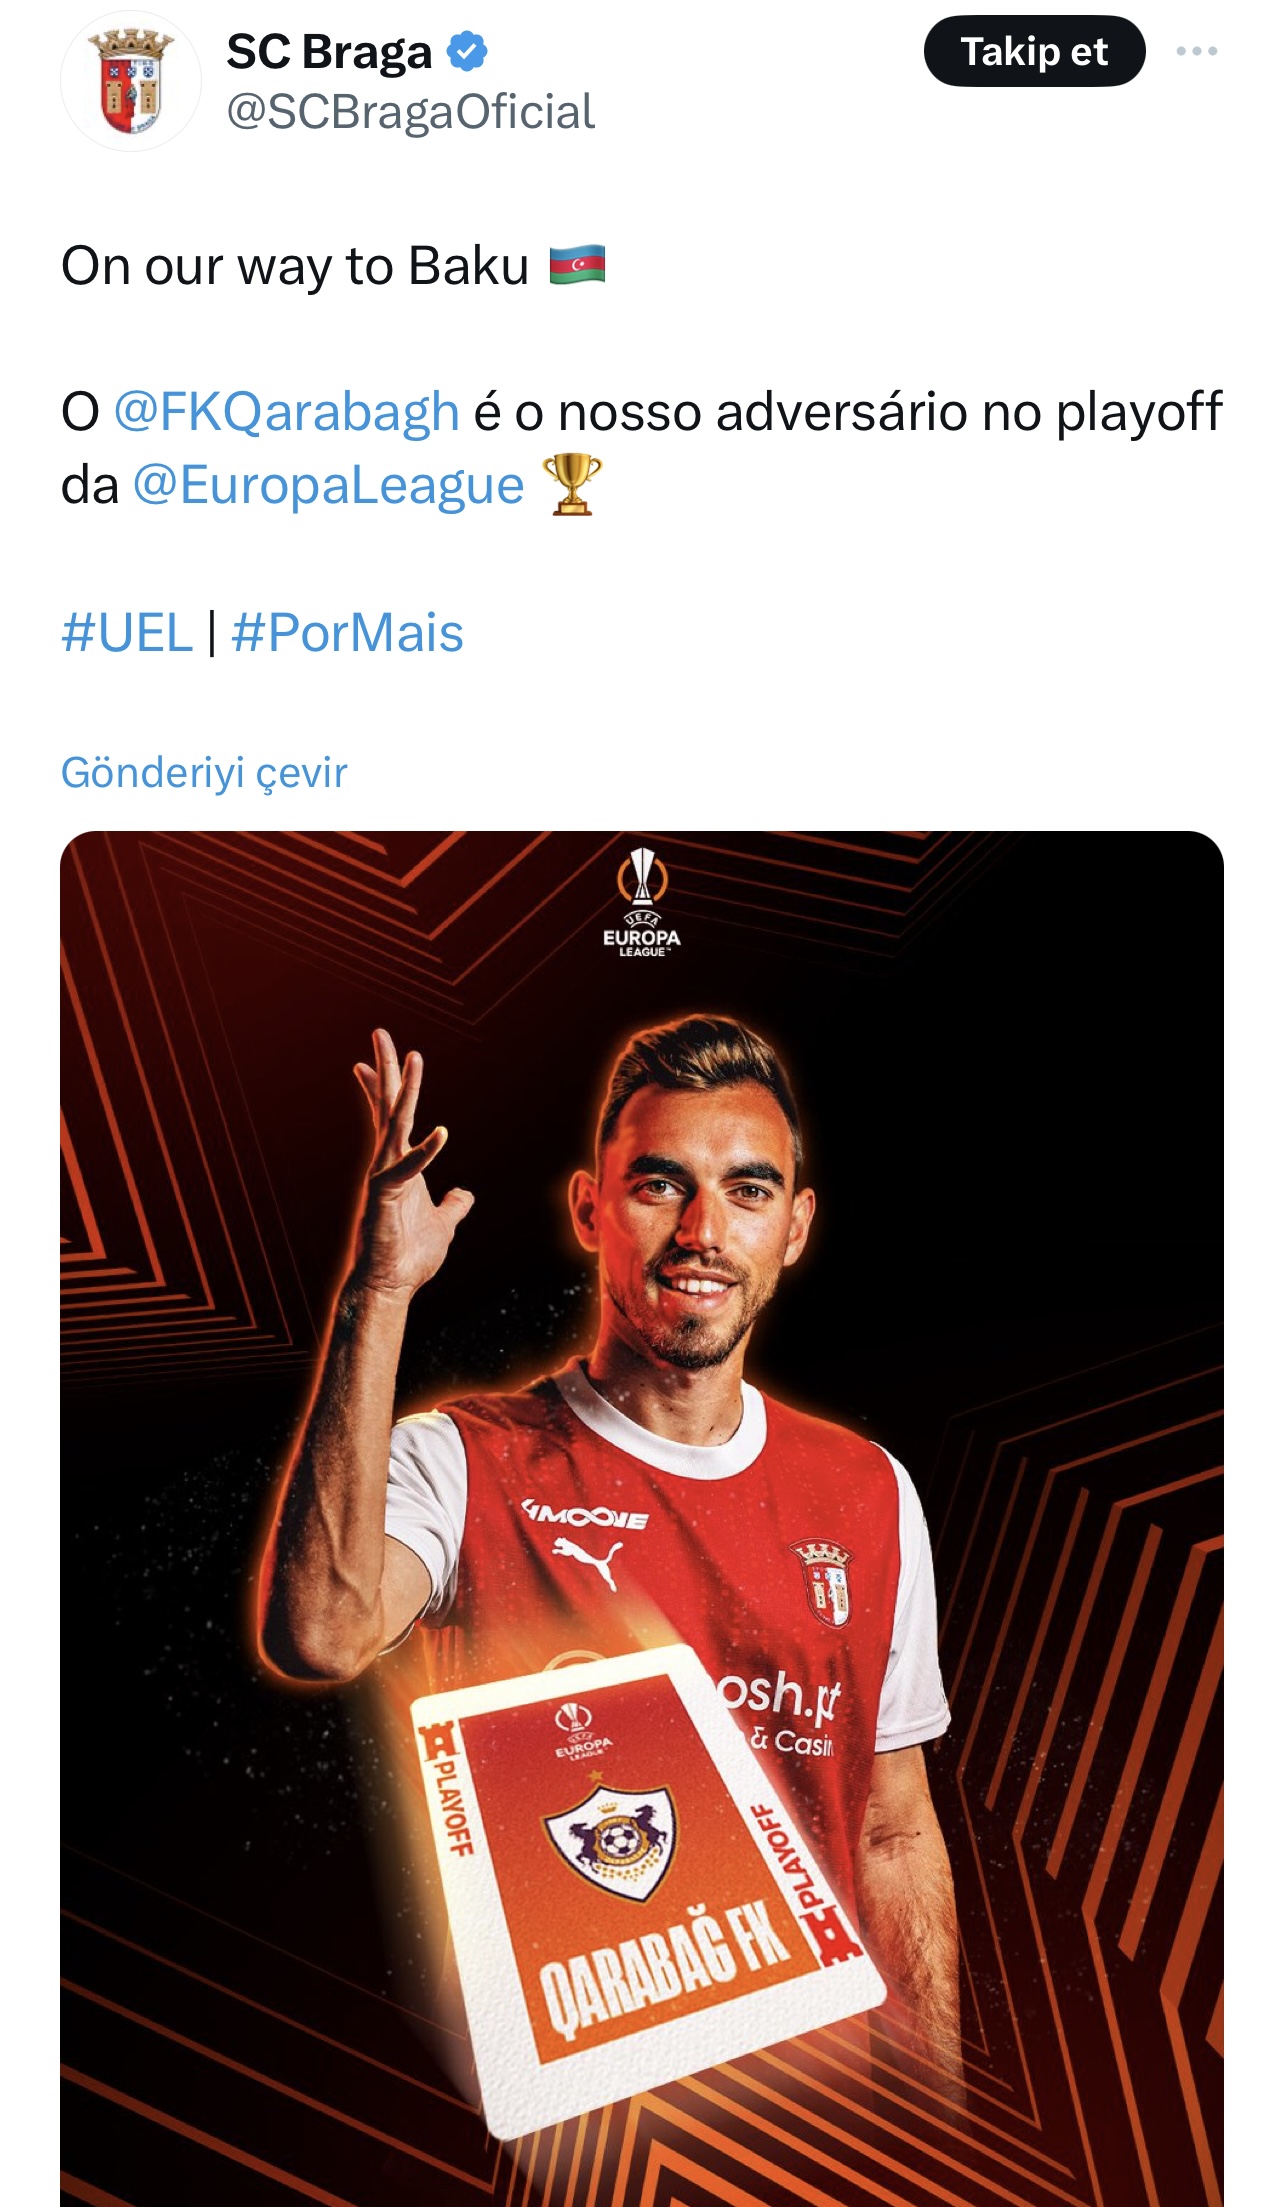Open the three-dot more options menu
Screen dimensions: 1284x2207
[1196, 51]
